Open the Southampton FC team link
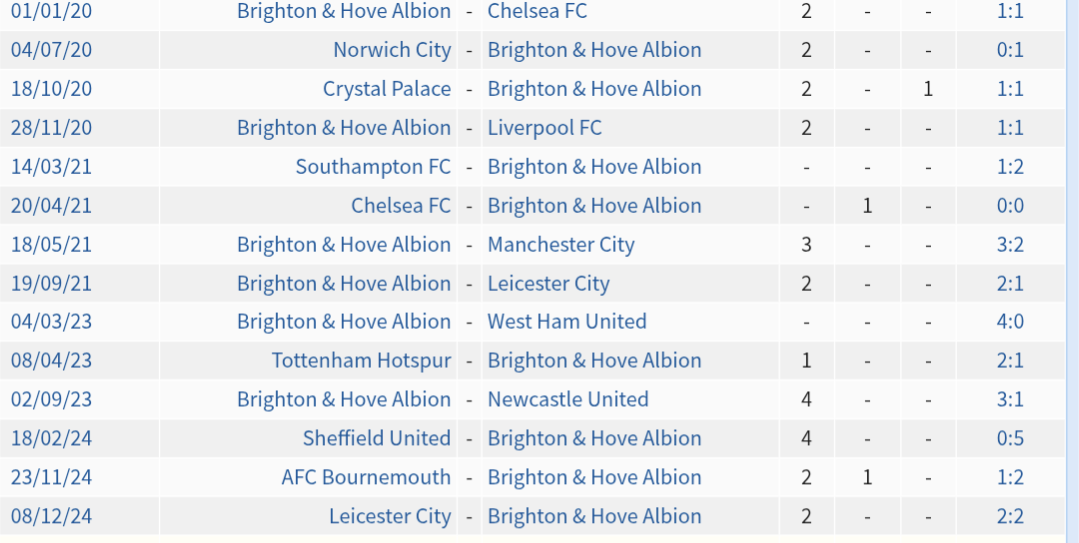1079x543 pixels. (x=373, y=167)
